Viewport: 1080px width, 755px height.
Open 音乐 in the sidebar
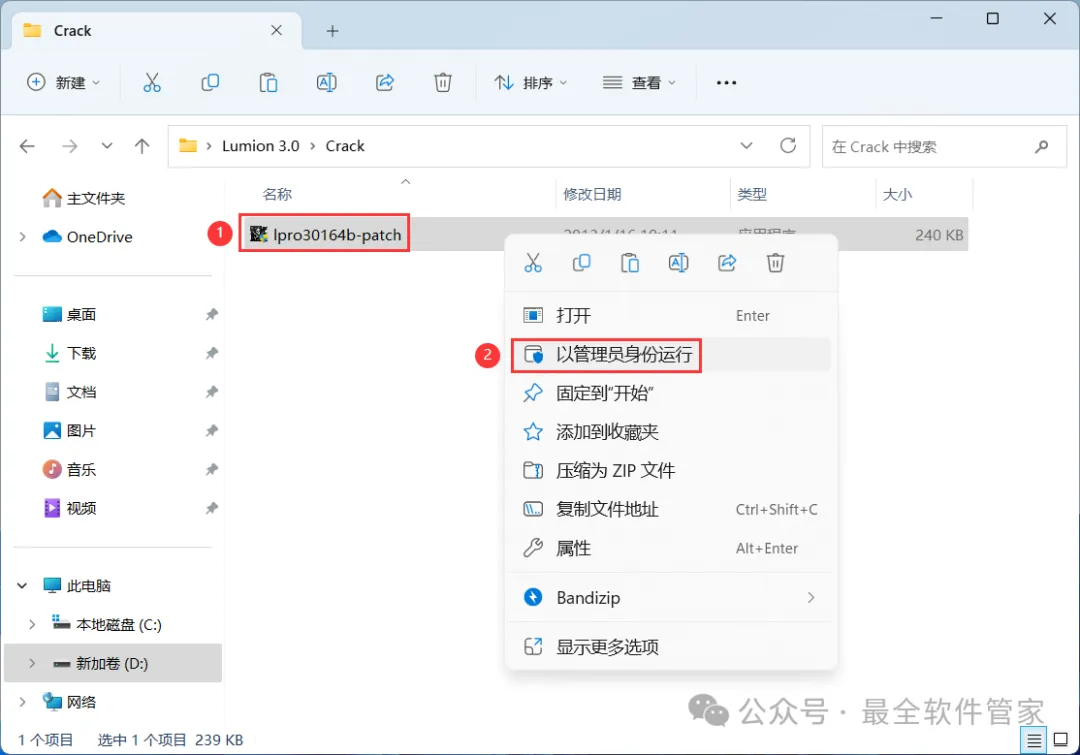[70, 470]
